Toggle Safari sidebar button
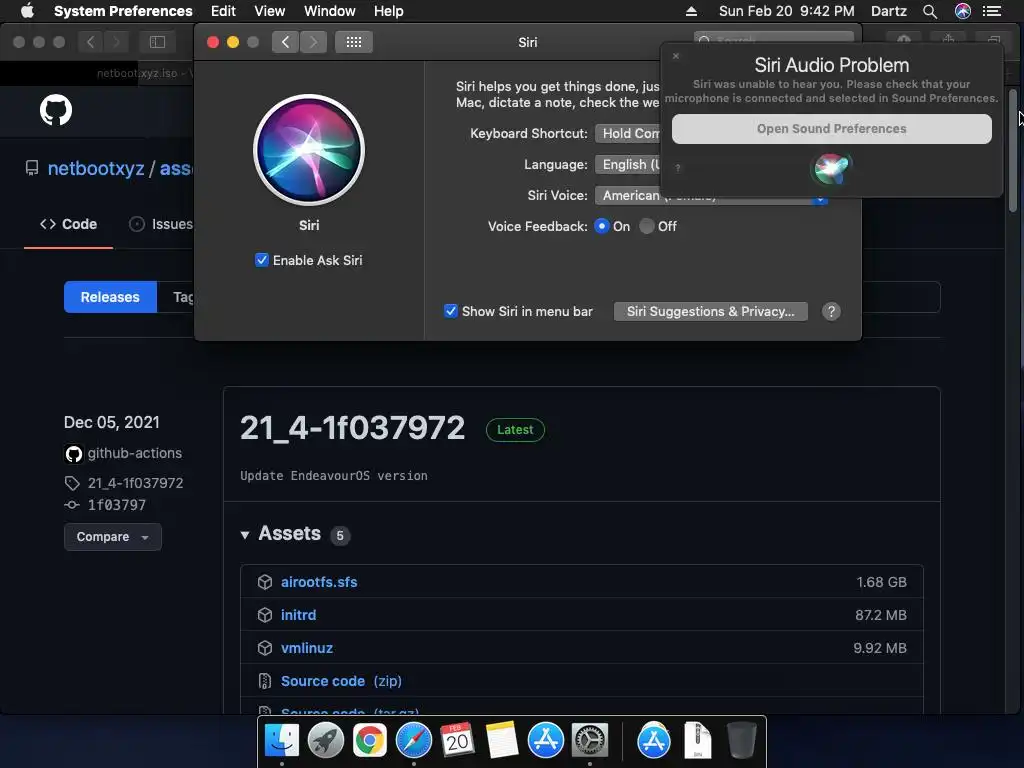Image resolution: width=1024 pixels, height=768 pixels. tap(157, 42)
